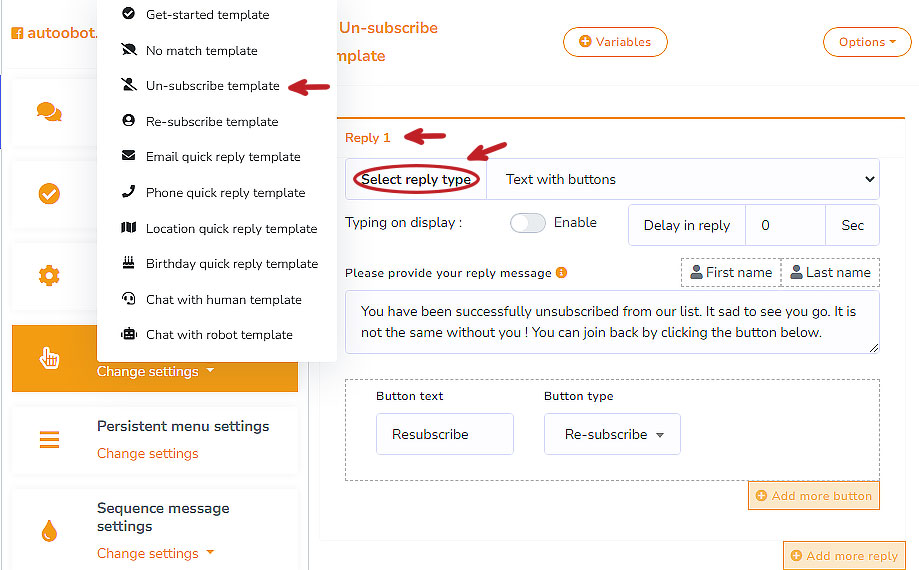The image size is (919, 570).
Task: Click the droplet Sequence message icon
Action: [49, 531]
